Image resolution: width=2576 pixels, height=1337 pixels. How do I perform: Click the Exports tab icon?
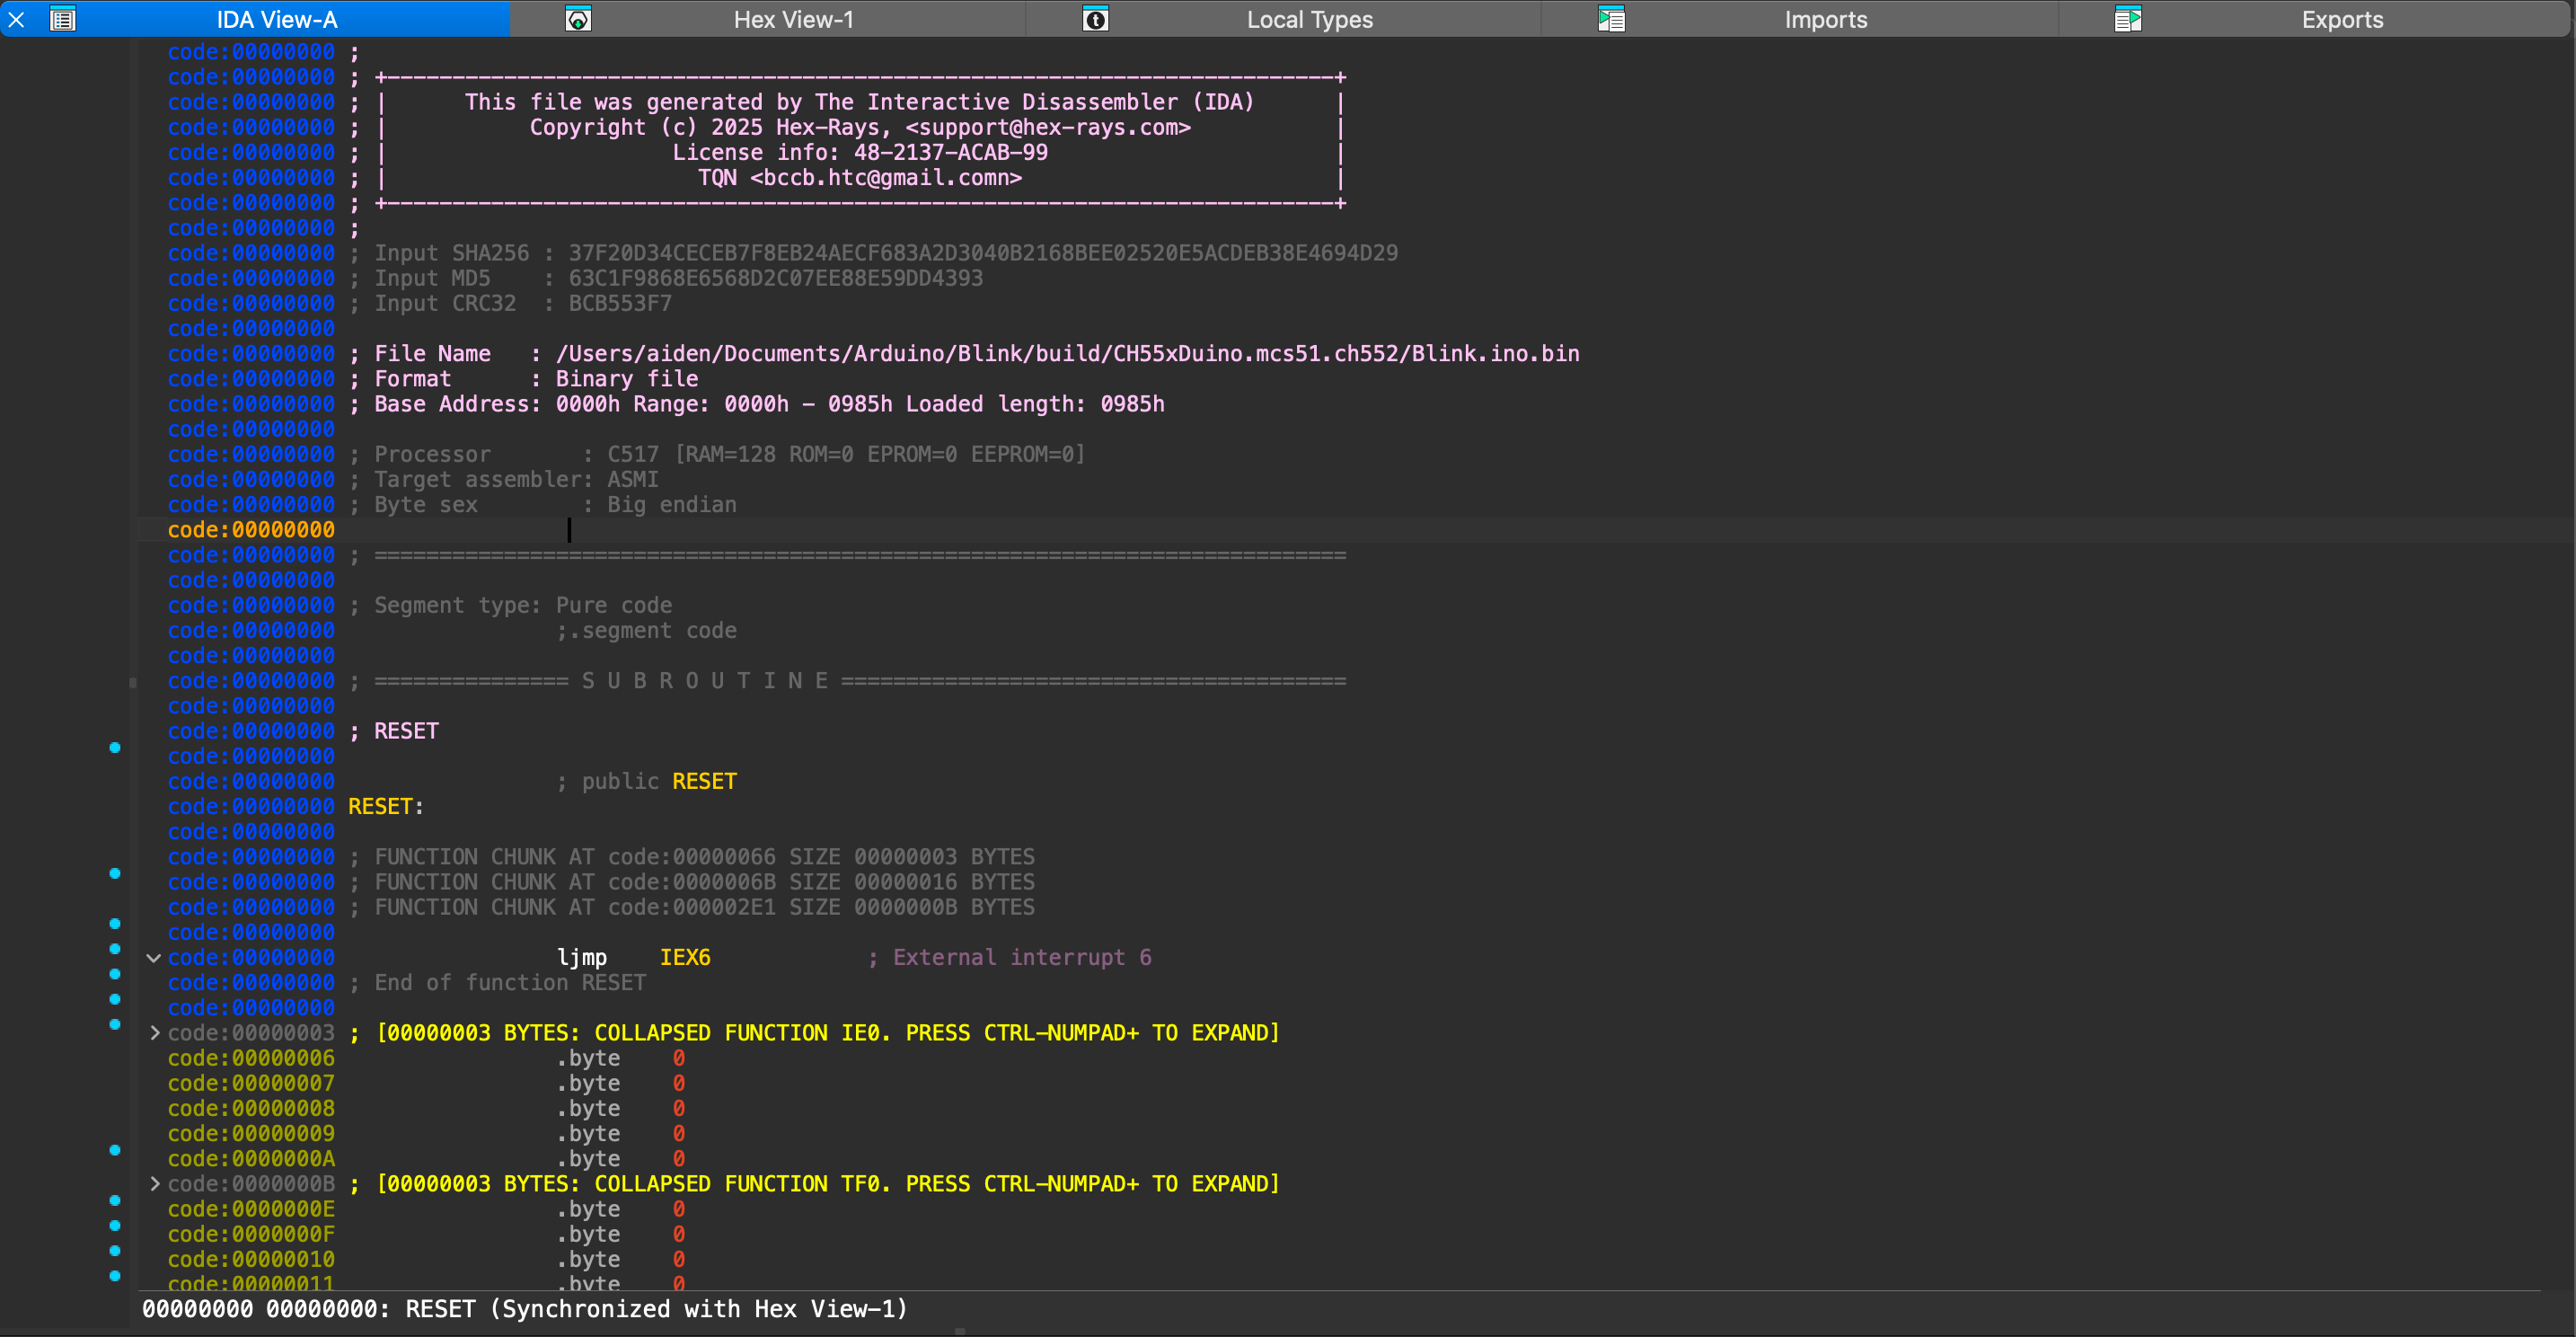[x=2128, y=19]
